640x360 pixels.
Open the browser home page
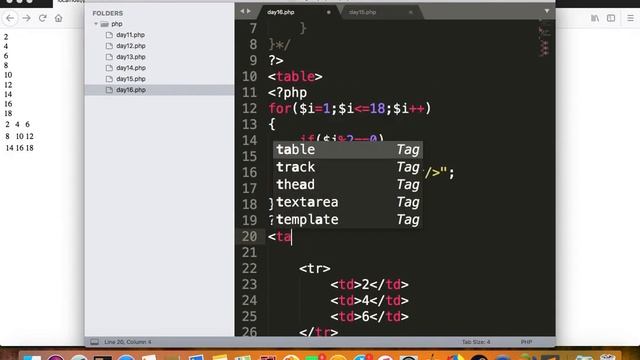point(58,18)
